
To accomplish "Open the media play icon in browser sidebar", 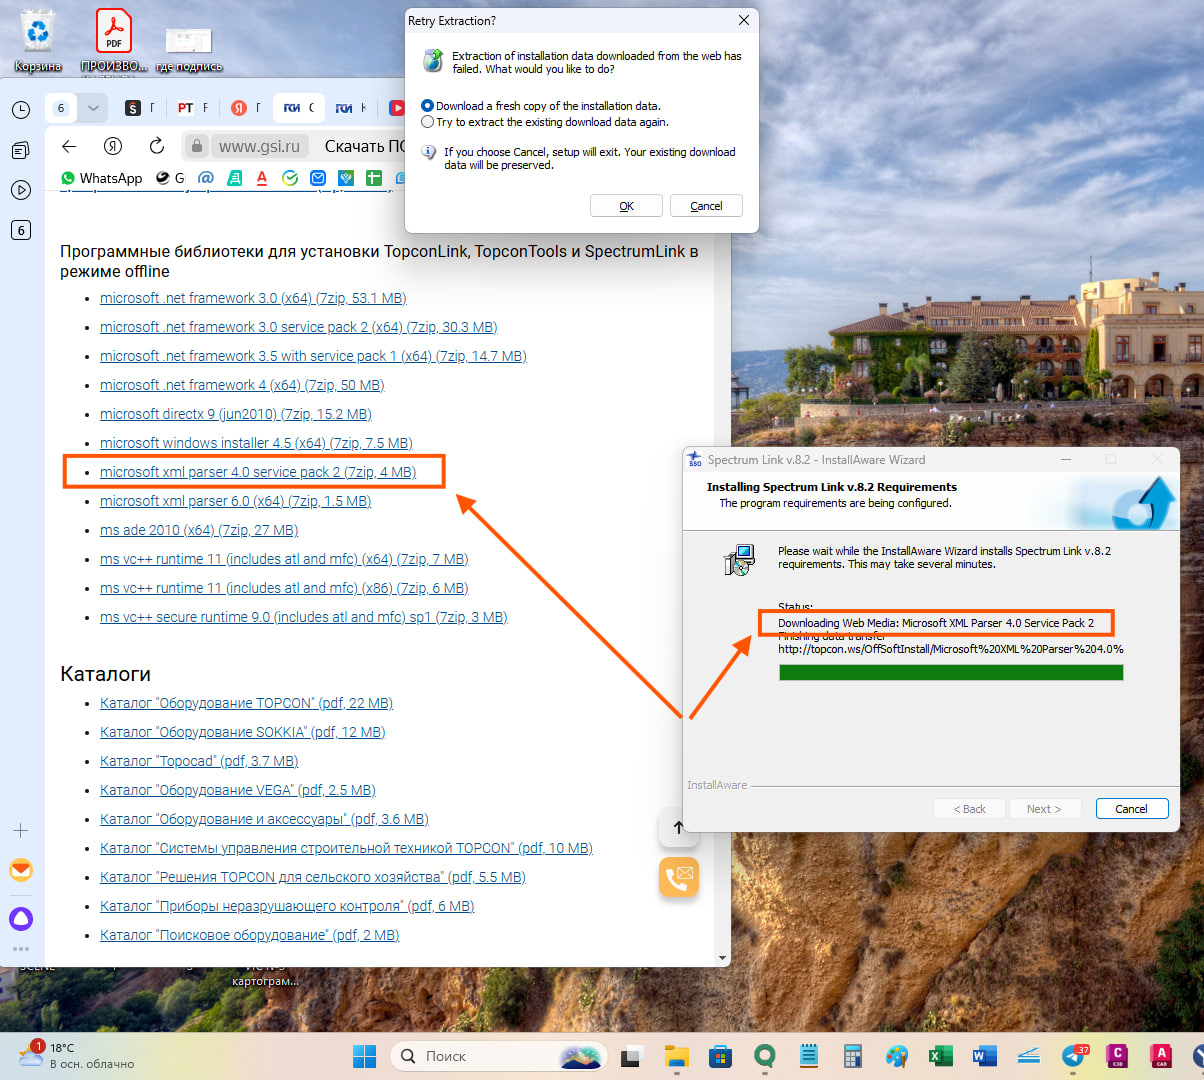I will point(21,190).
